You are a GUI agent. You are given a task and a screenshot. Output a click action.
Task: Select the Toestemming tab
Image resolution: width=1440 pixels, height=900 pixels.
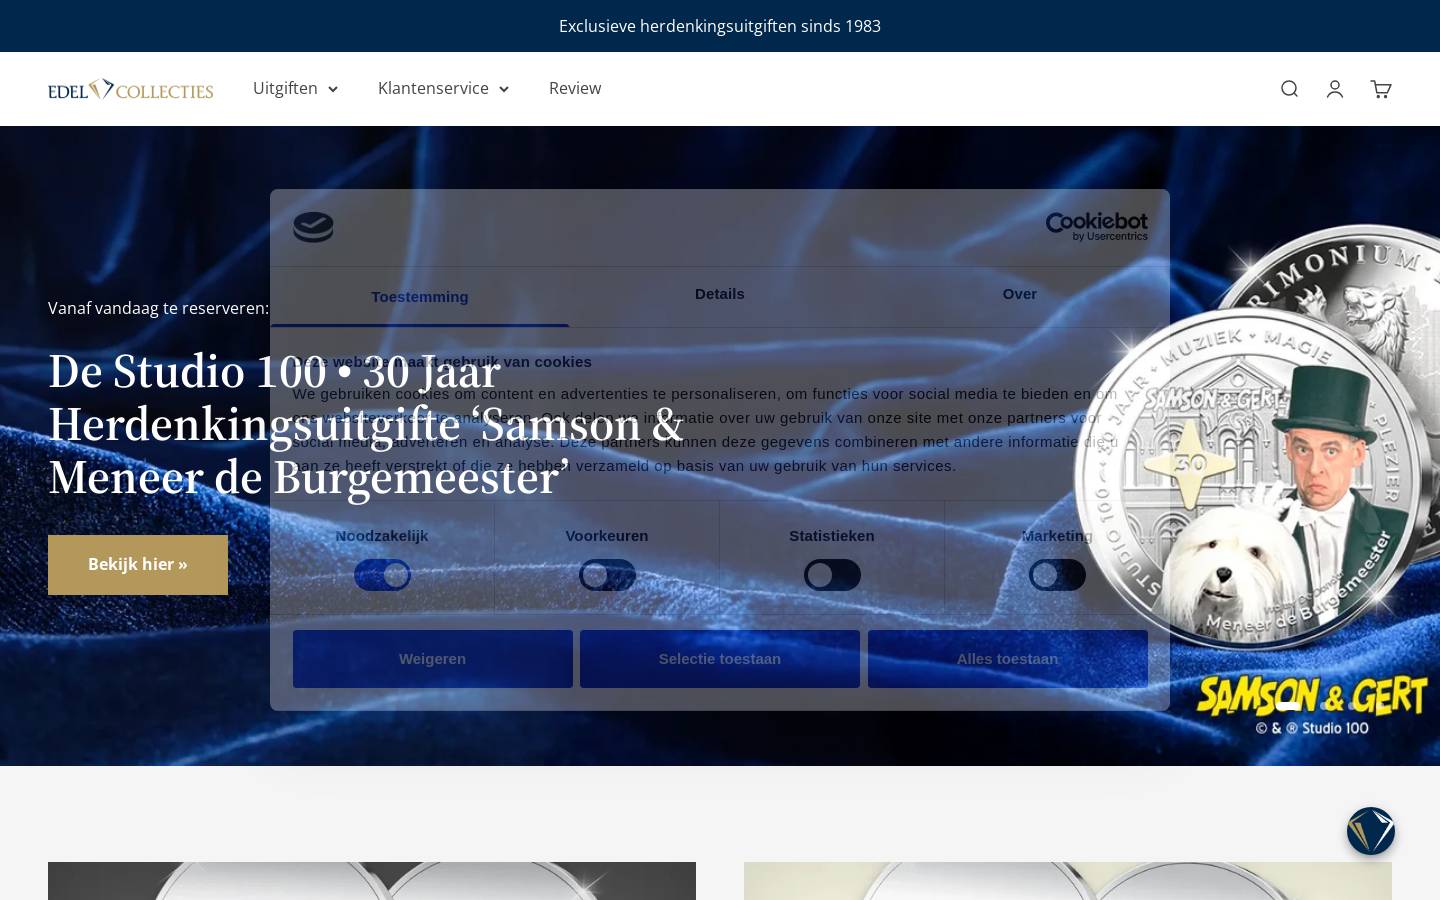pyautogui.click(x=420, y=297)
